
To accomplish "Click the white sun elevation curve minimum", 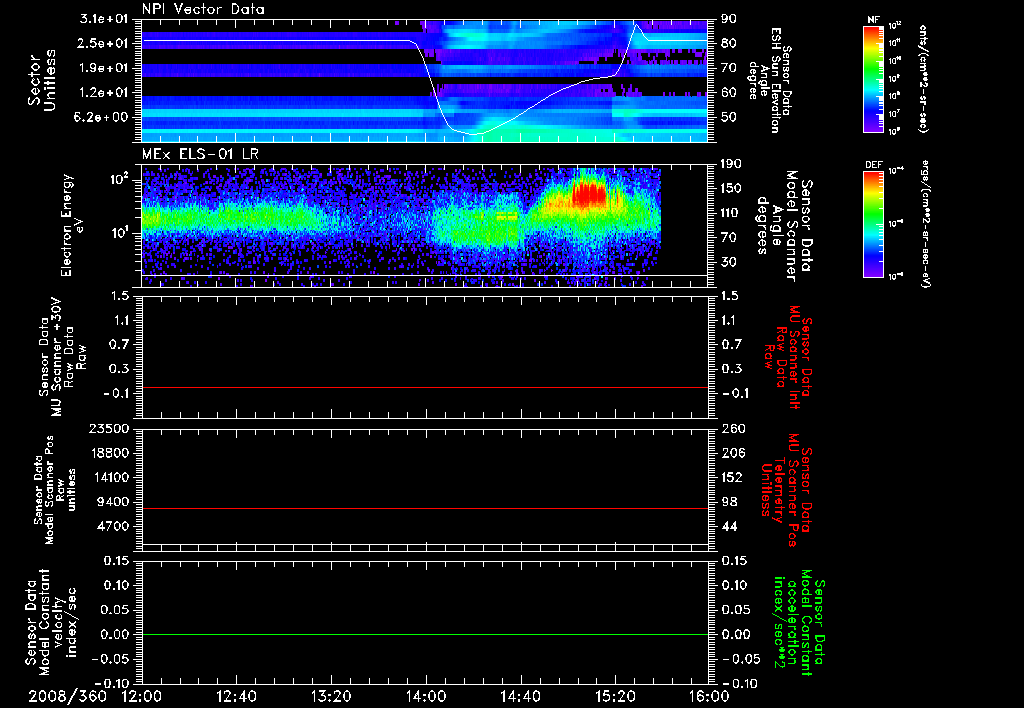I will [476, 134].
